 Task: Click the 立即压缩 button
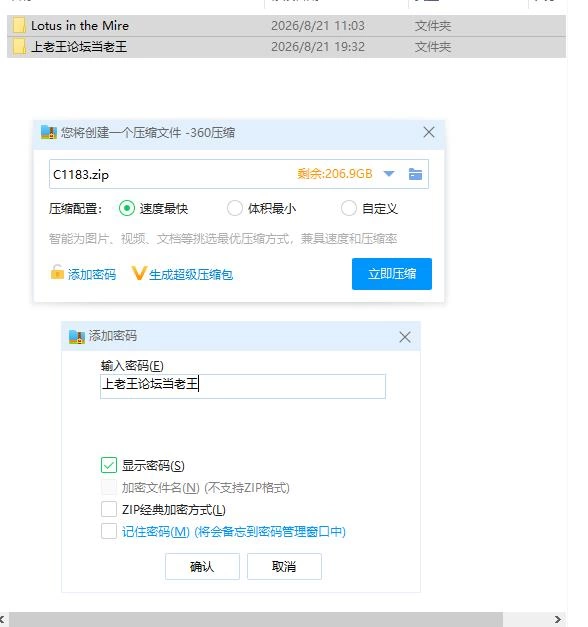392,274
